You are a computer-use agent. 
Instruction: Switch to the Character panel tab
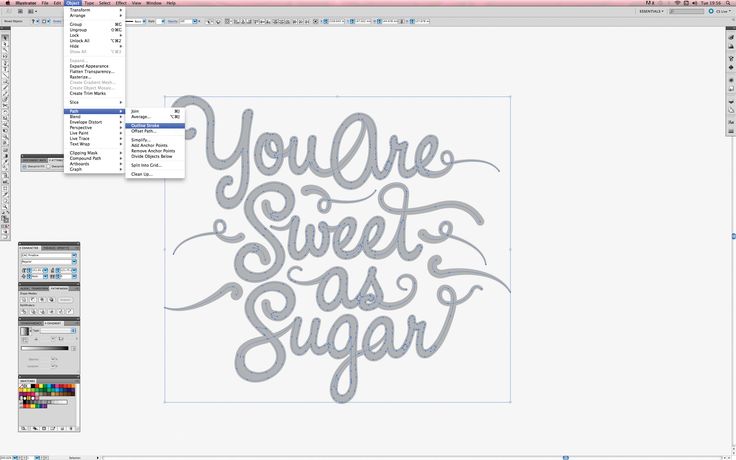(30, 248)
